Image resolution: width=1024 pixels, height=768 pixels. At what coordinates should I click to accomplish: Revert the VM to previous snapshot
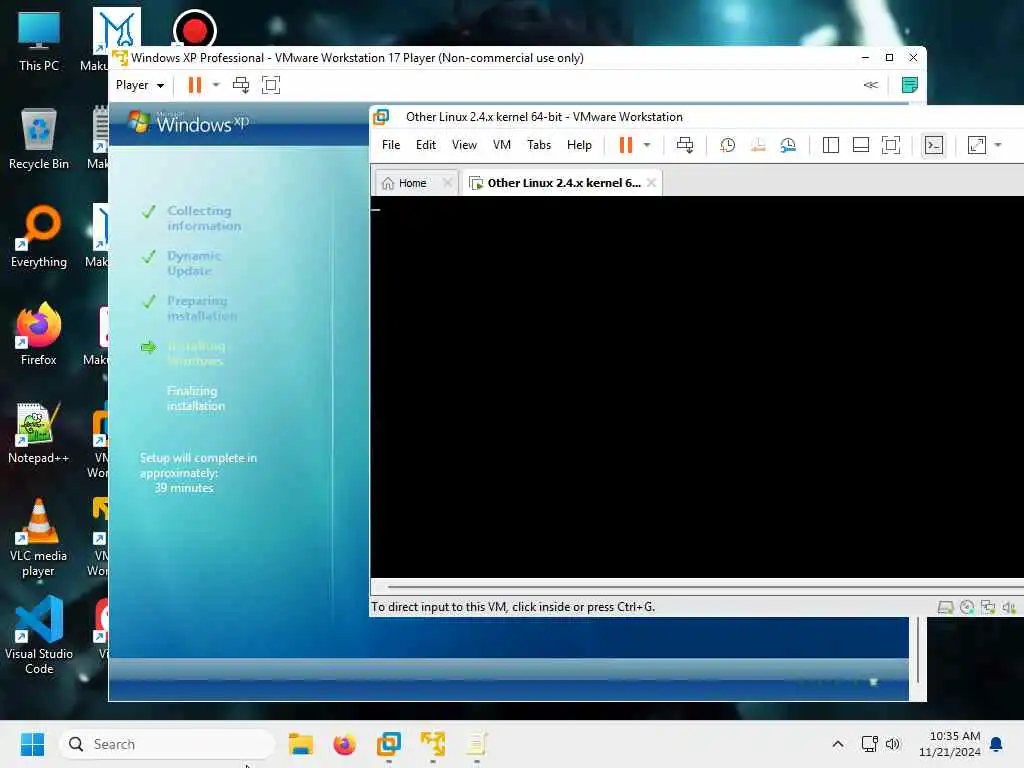coord(758,145)
